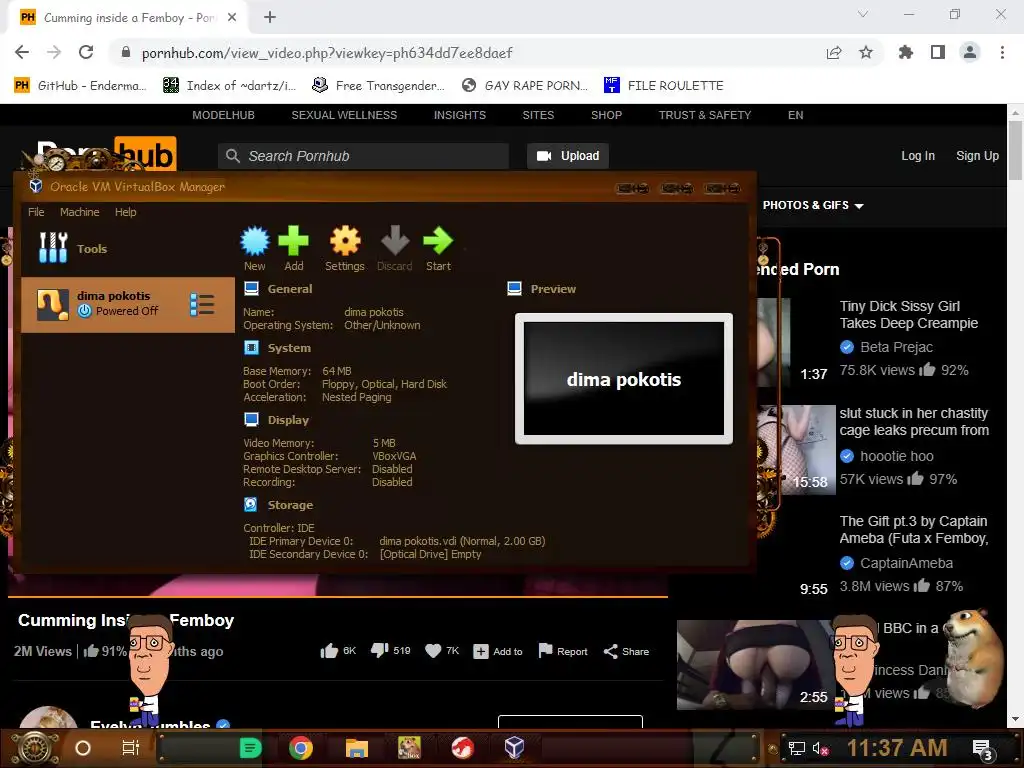Click the Preview section header
Viewport: 1024px width, 768px height.
(553, 289)
